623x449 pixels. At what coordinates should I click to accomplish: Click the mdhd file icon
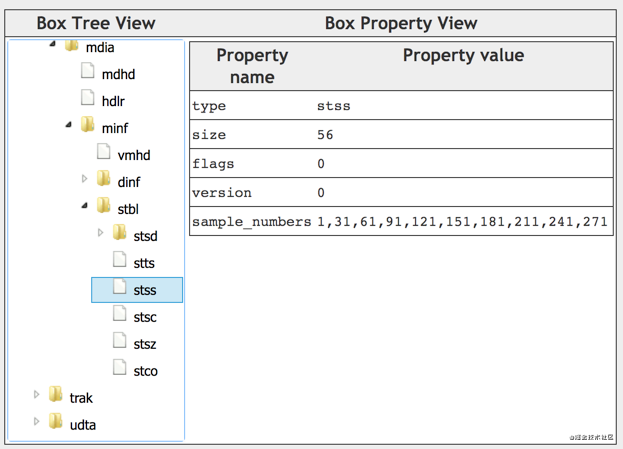point(87,71)
